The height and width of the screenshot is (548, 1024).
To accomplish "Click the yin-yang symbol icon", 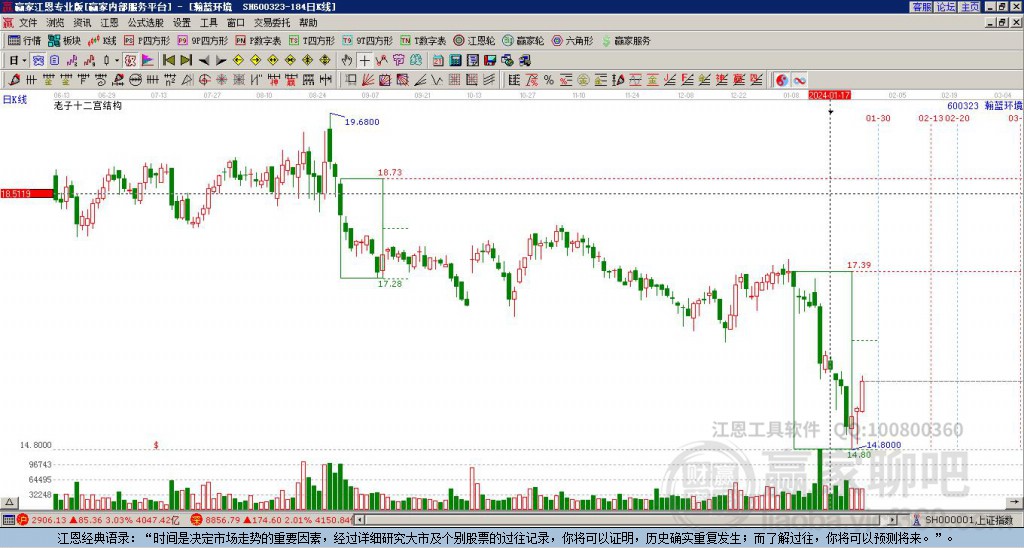I will tap(782, 80).
